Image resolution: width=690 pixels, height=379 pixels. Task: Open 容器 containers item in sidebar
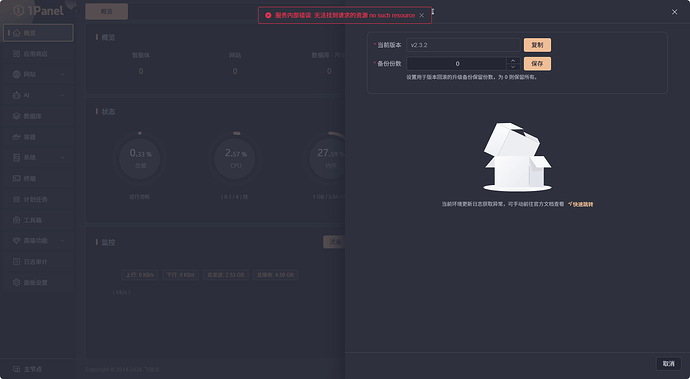[38, 137]
